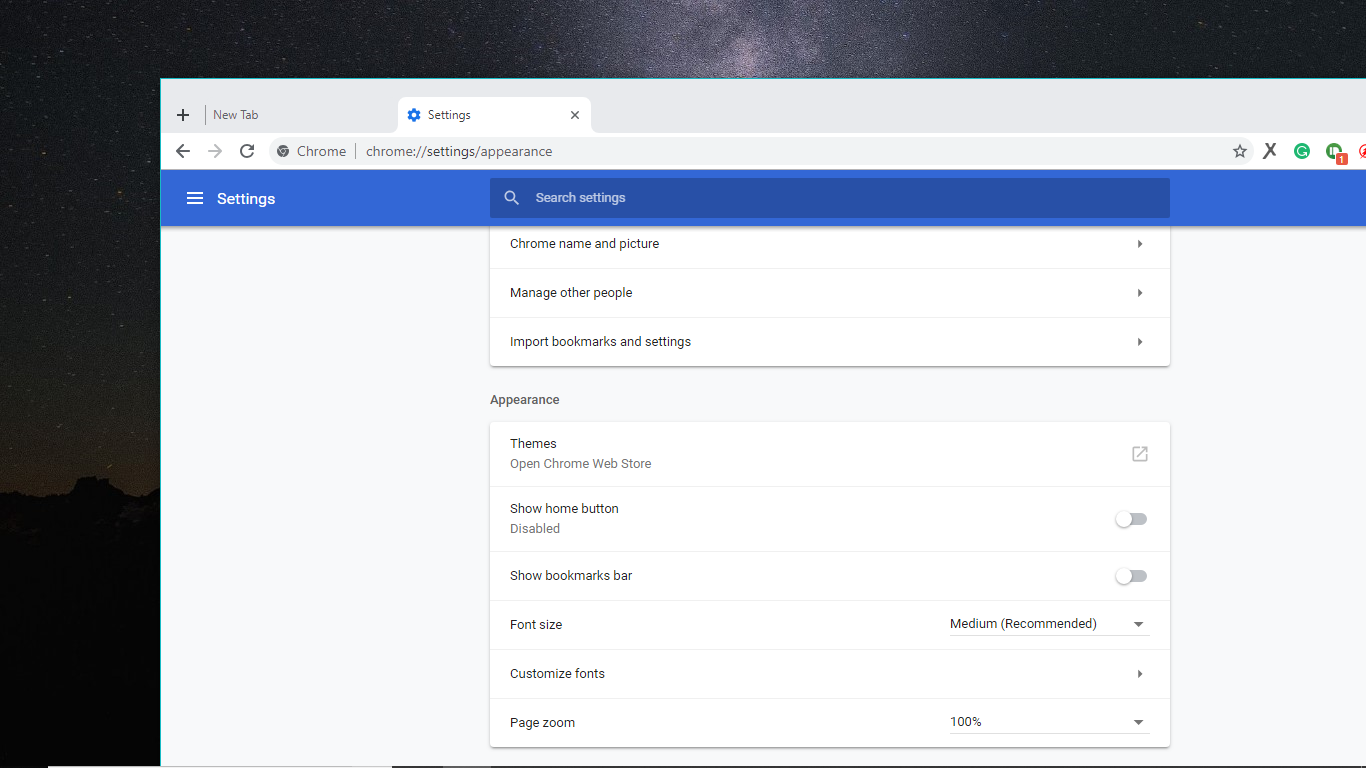Expand Import bookmarks and settings arrow
The image size is (1366, 768).
[1140, 342]
